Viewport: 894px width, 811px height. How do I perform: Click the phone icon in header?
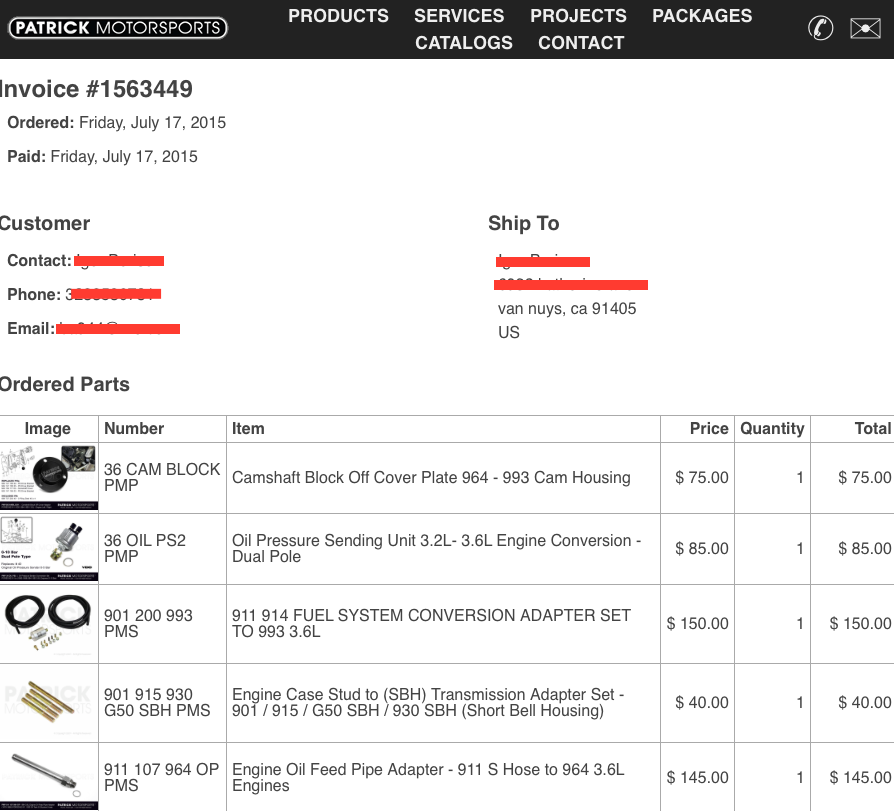pyautogui.click(x=820, y=28)
